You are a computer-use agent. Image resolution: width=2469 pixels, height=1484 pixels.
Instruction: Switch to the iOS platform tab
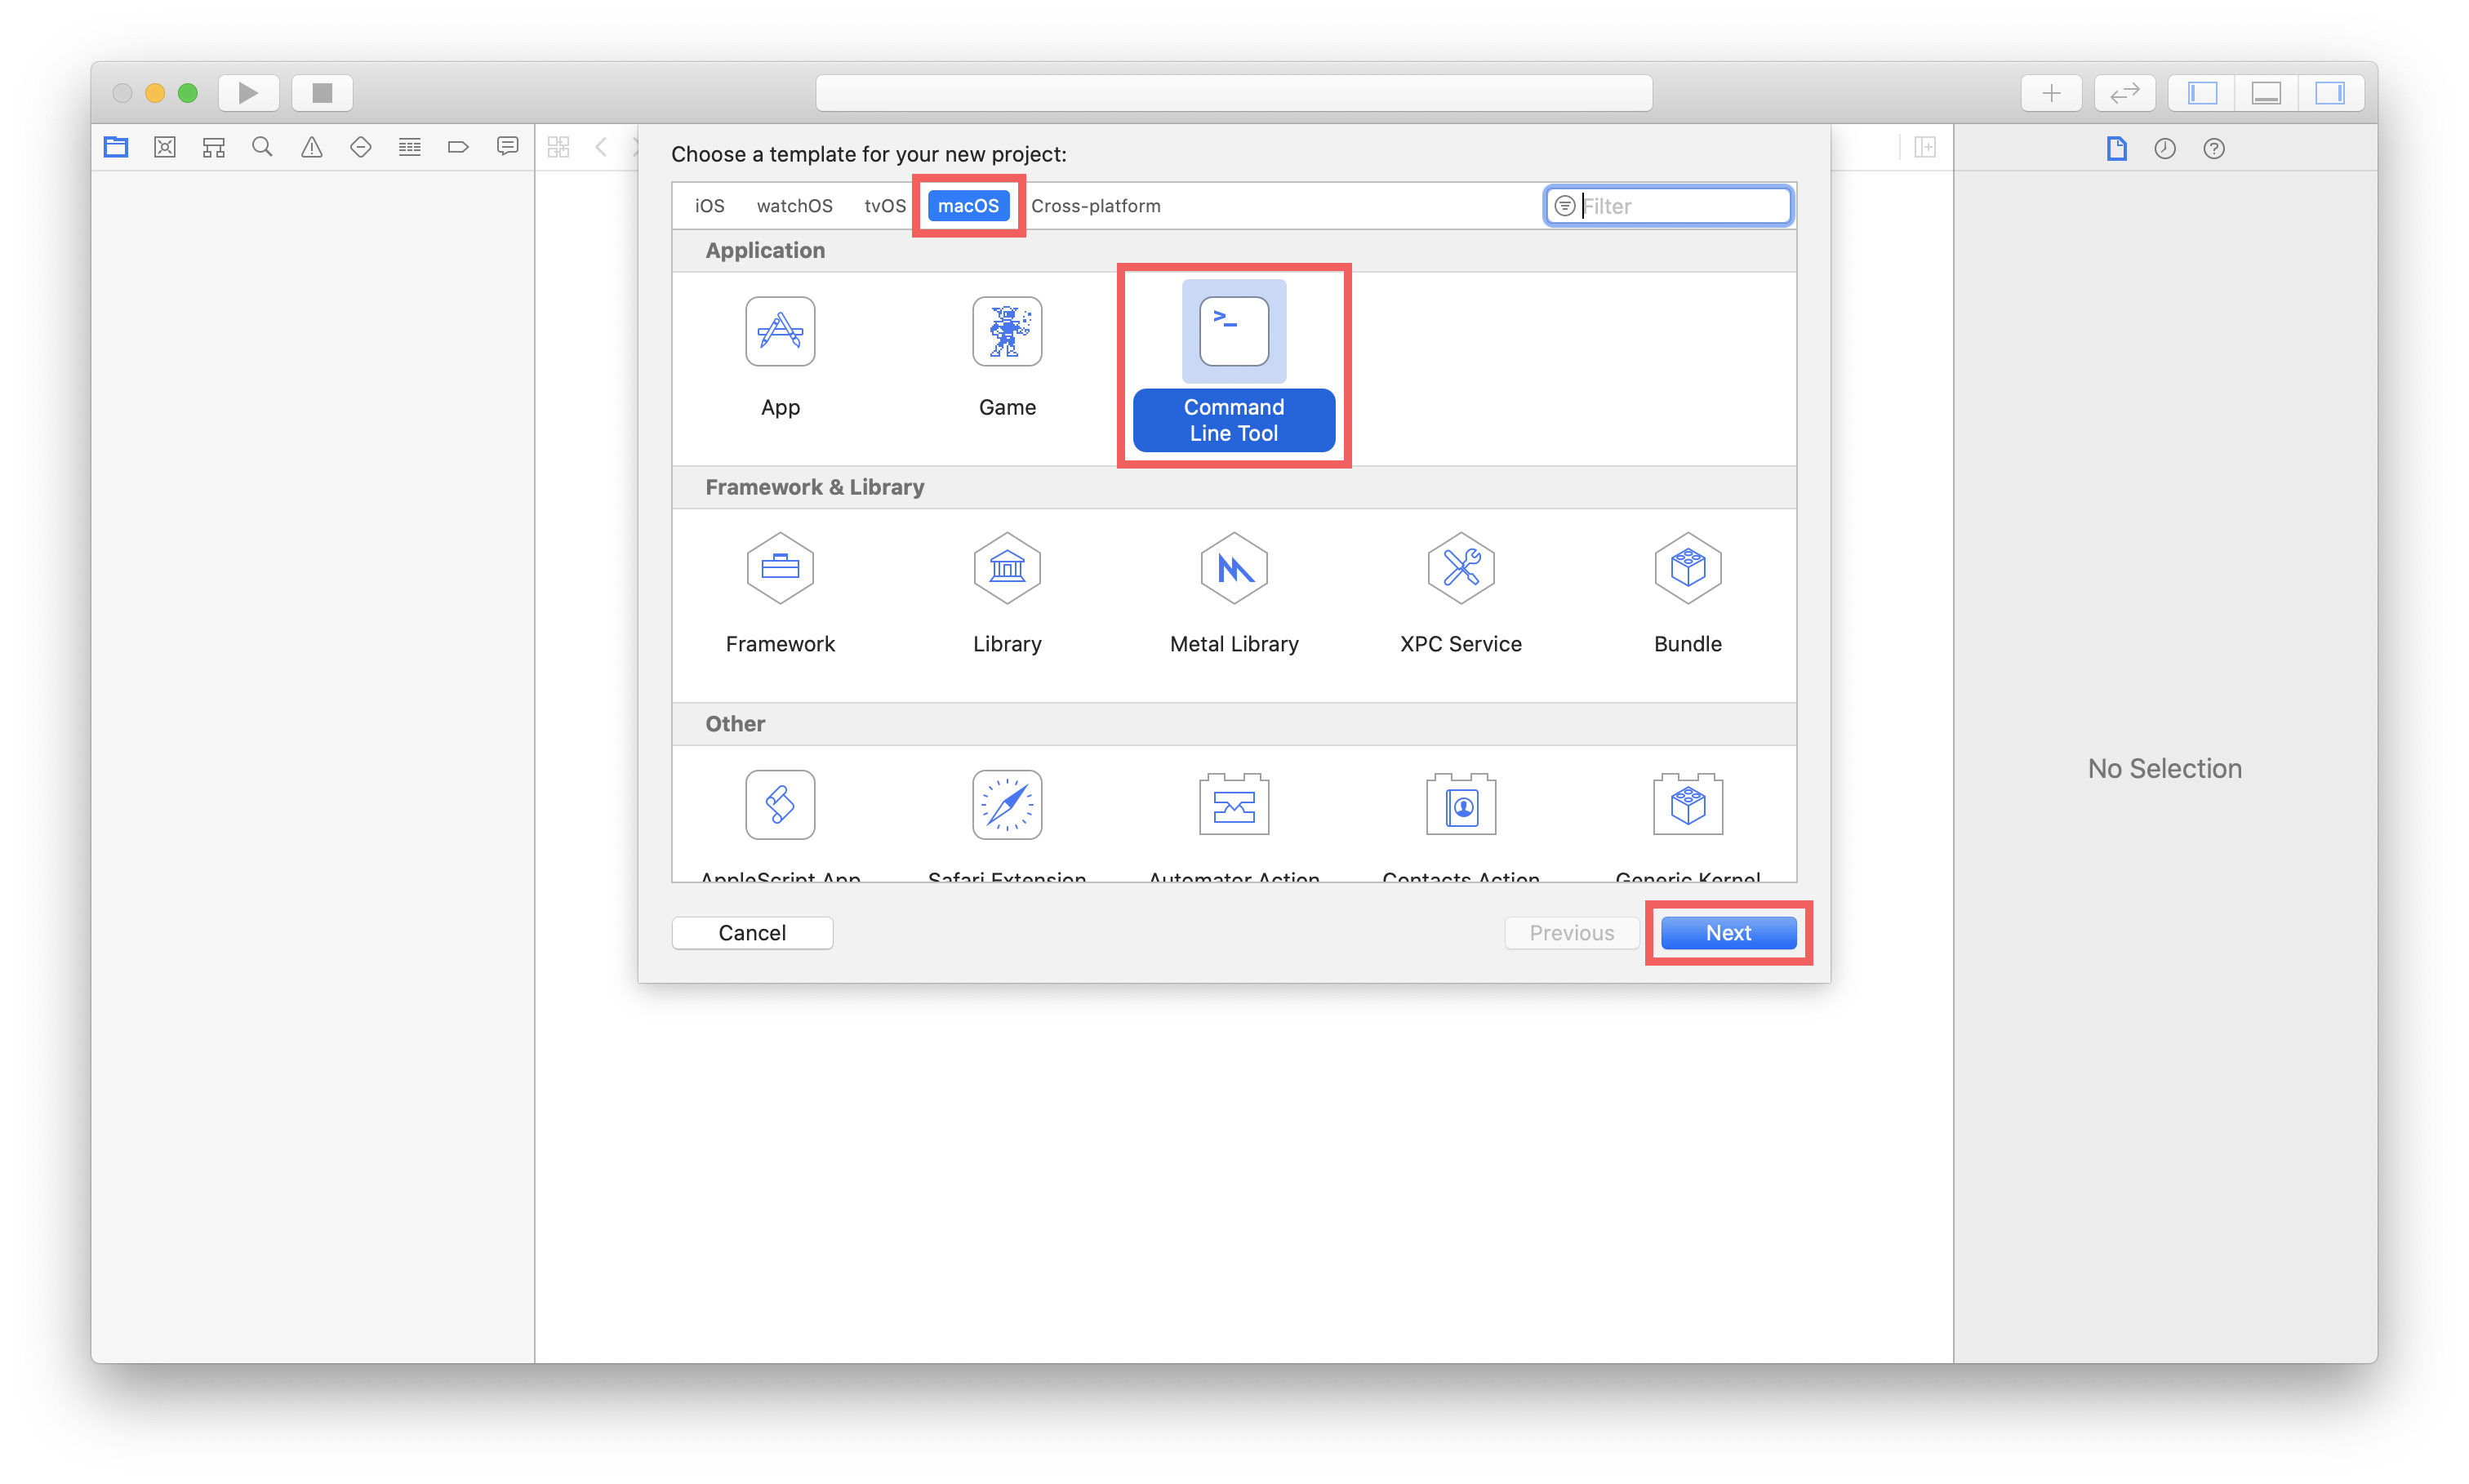[709, 206]
